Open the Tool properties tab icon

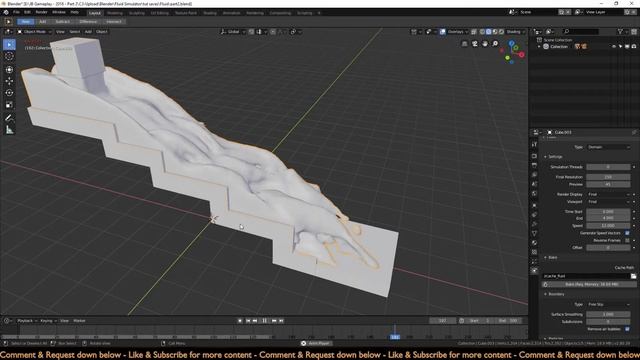(x=534, y=144)
